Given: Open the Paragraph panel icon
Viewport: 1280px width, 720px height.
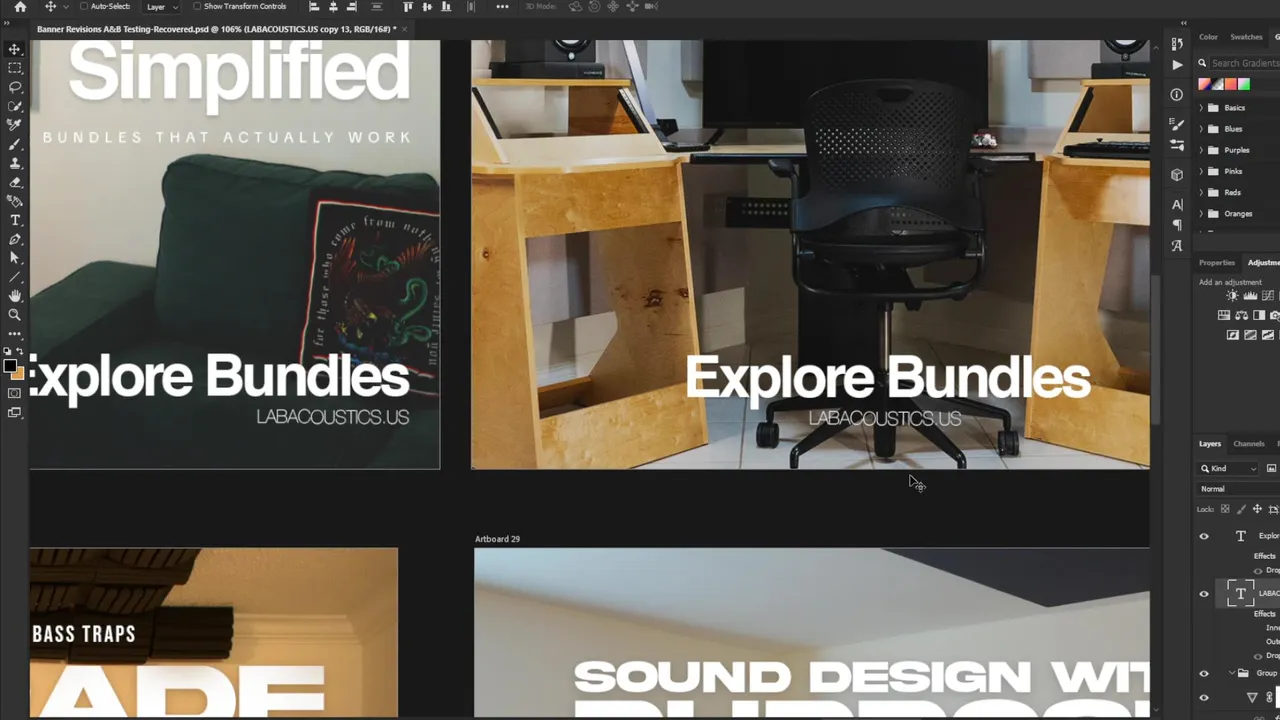Looking at the screenshot, I should pos(1177,225).
